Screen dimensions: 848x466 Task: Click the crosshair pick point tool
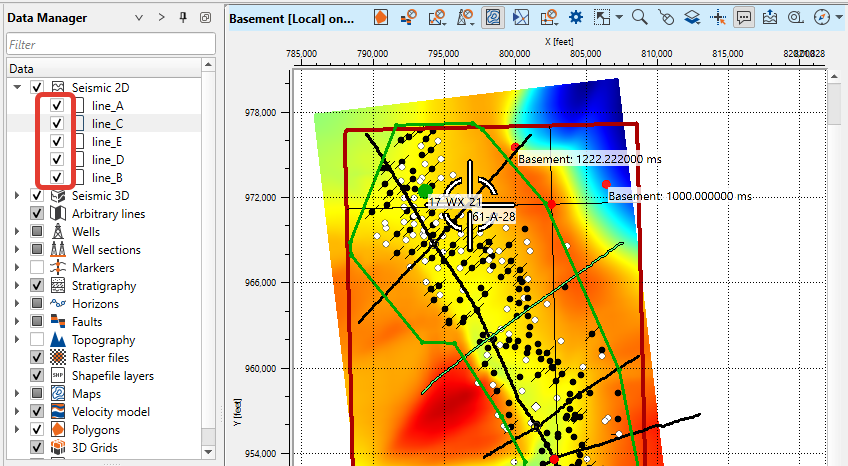(x=719, y=18)
